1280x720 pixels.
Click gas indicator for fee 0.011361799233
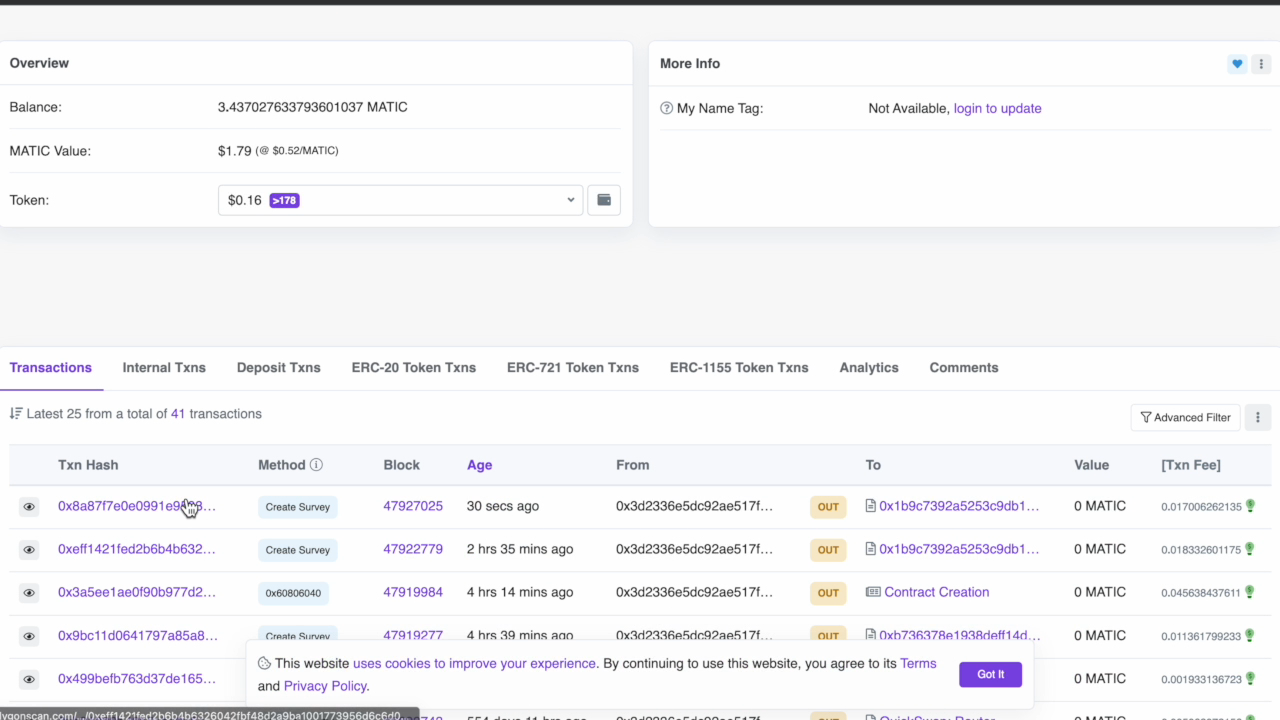[x=1250, y=635]
